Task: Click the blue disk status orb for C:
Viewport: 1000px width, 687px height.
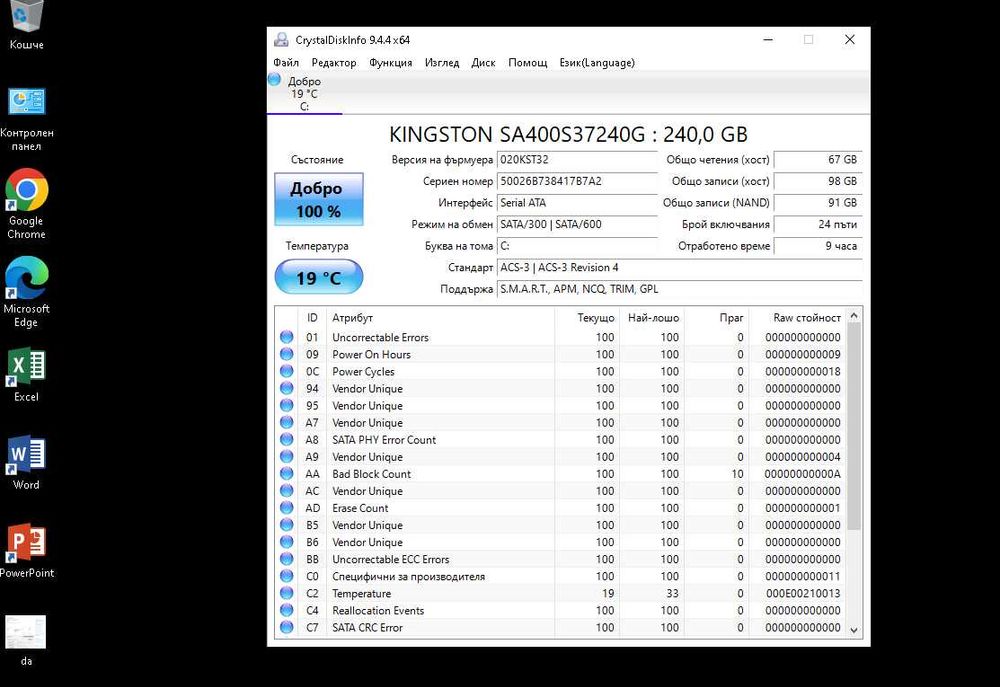Action: pyautogui.click(x=275, y=80)
